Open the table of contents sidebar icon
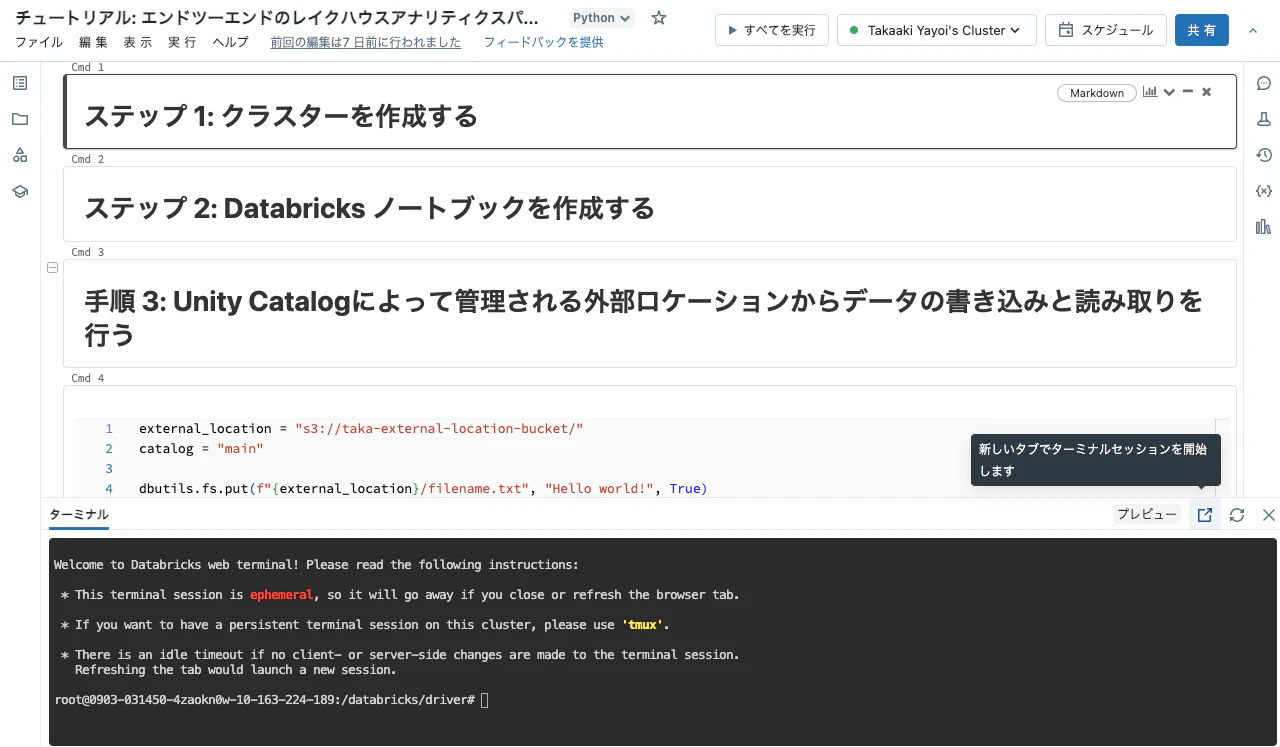 click(x=20, y=83)
